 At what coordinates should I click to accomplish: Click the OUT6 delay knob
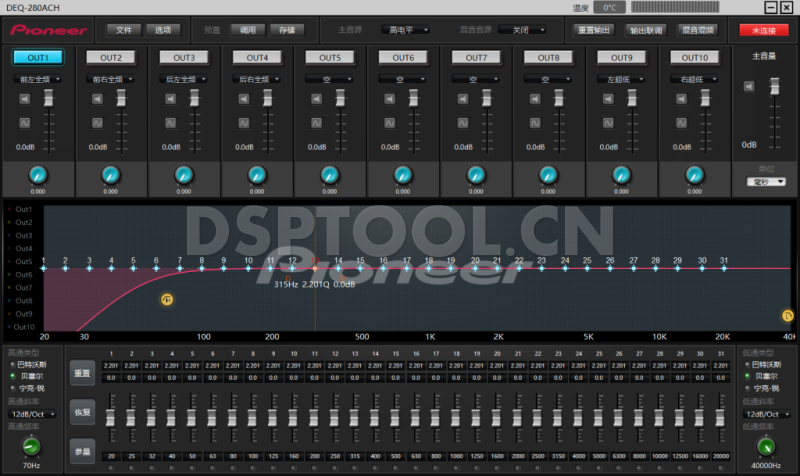403,175
